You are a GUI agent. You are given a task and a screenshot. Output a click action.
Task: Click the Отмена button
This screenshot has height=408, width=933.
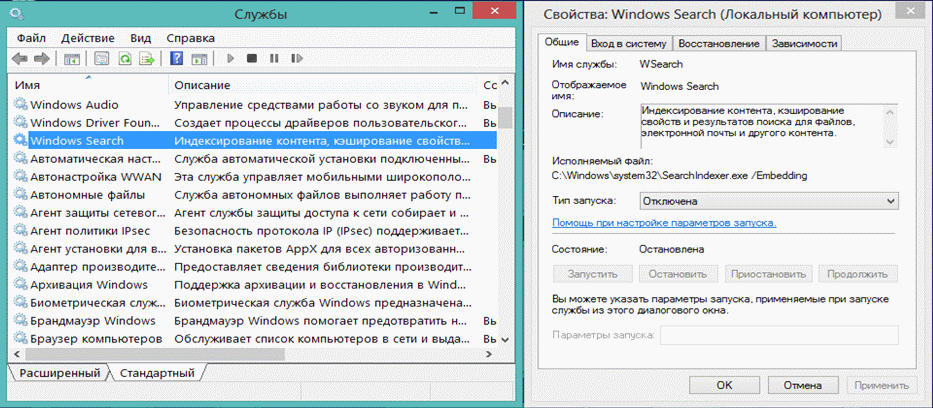803,385
